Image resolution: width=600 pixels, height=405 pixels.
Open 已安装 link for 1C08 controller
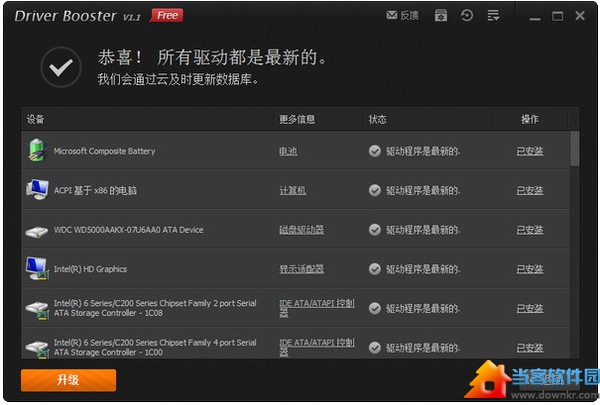530,309
